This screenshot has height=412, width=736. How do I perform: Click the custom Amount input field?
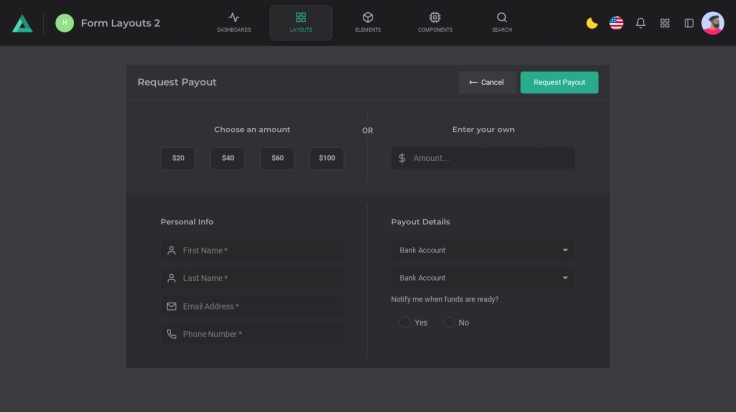tap(490, 158)
